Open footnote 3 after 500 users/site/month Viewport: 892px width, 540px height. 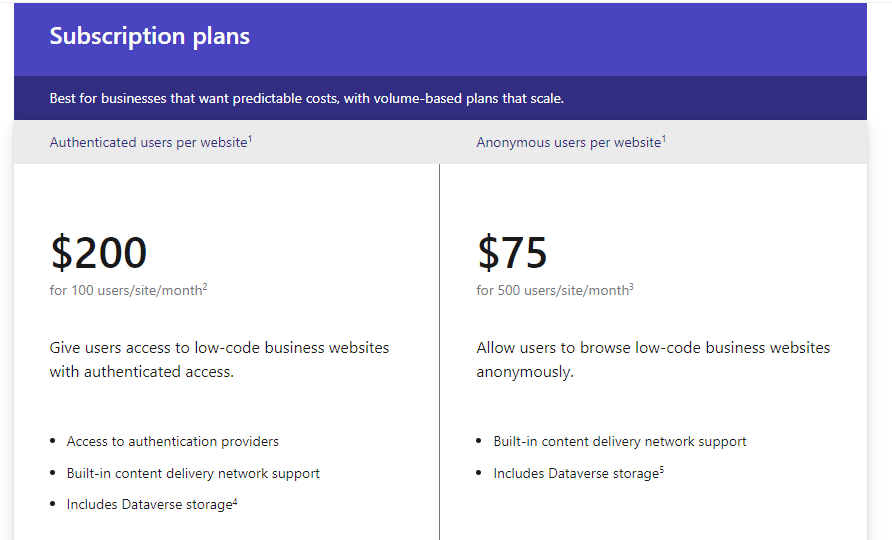tap(631, 287)
